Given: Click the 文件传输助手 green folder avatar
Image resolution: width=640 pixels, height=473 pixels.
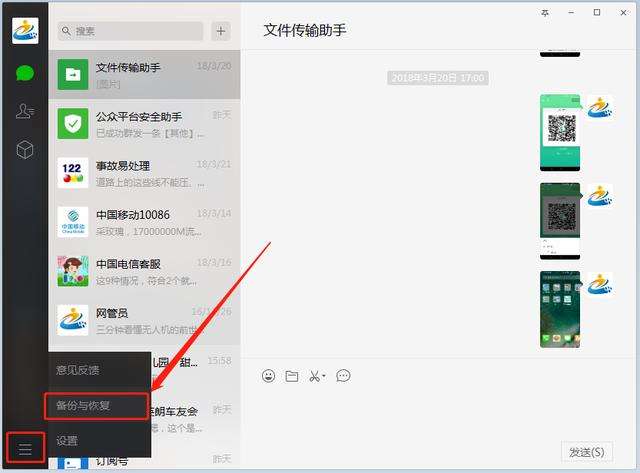Looking at the screenshot, I should pos(73,74).
